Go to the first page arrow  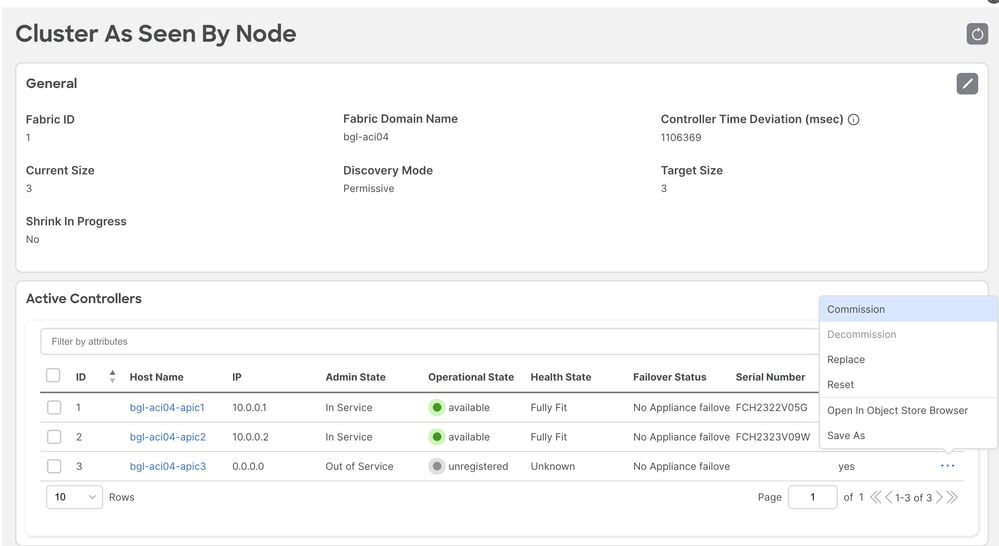(x=876, y=497)
